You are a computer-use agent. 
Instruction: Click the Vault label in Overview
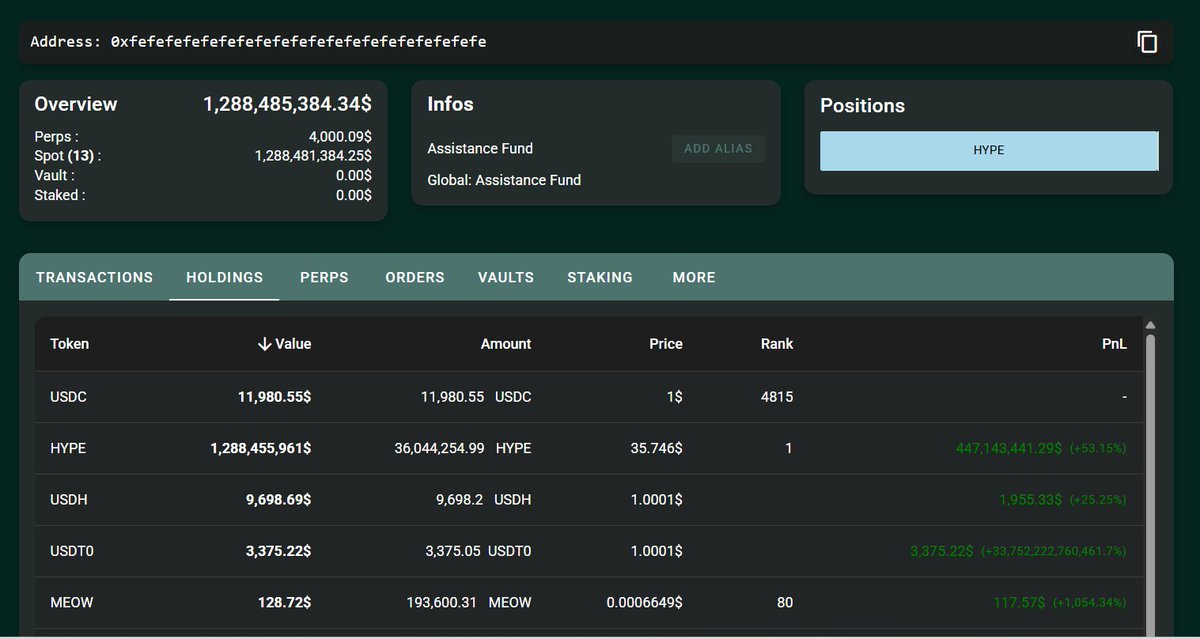pos(54,175)
